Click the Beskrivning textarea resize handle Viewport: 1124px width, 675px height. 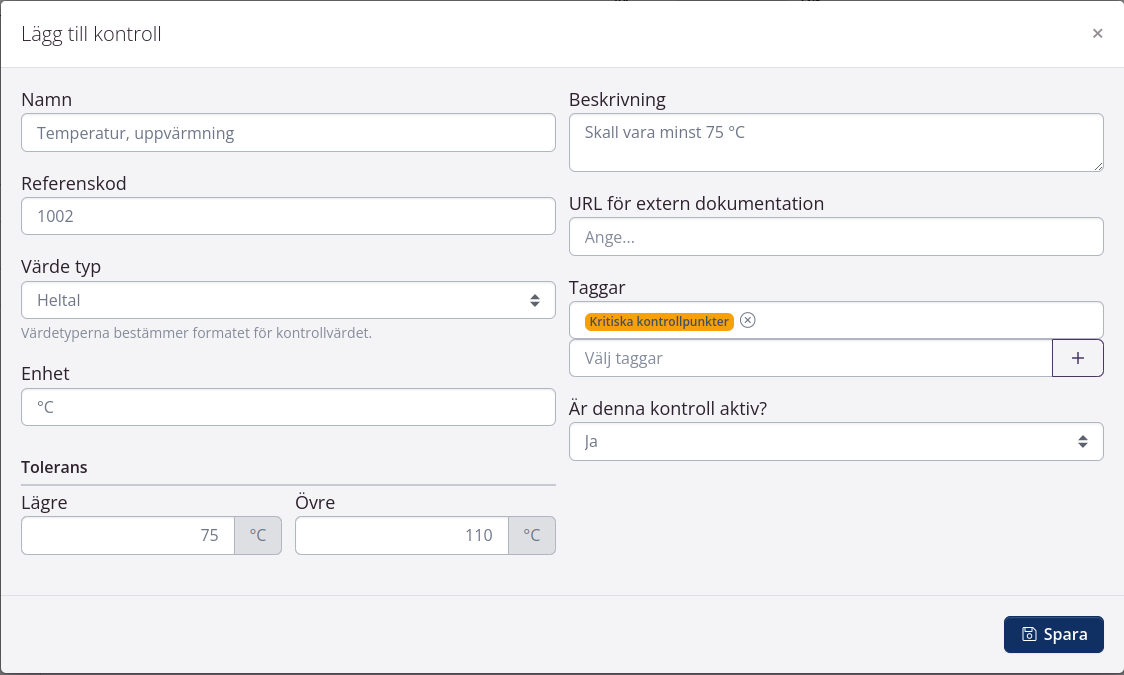pos(1097,165)
